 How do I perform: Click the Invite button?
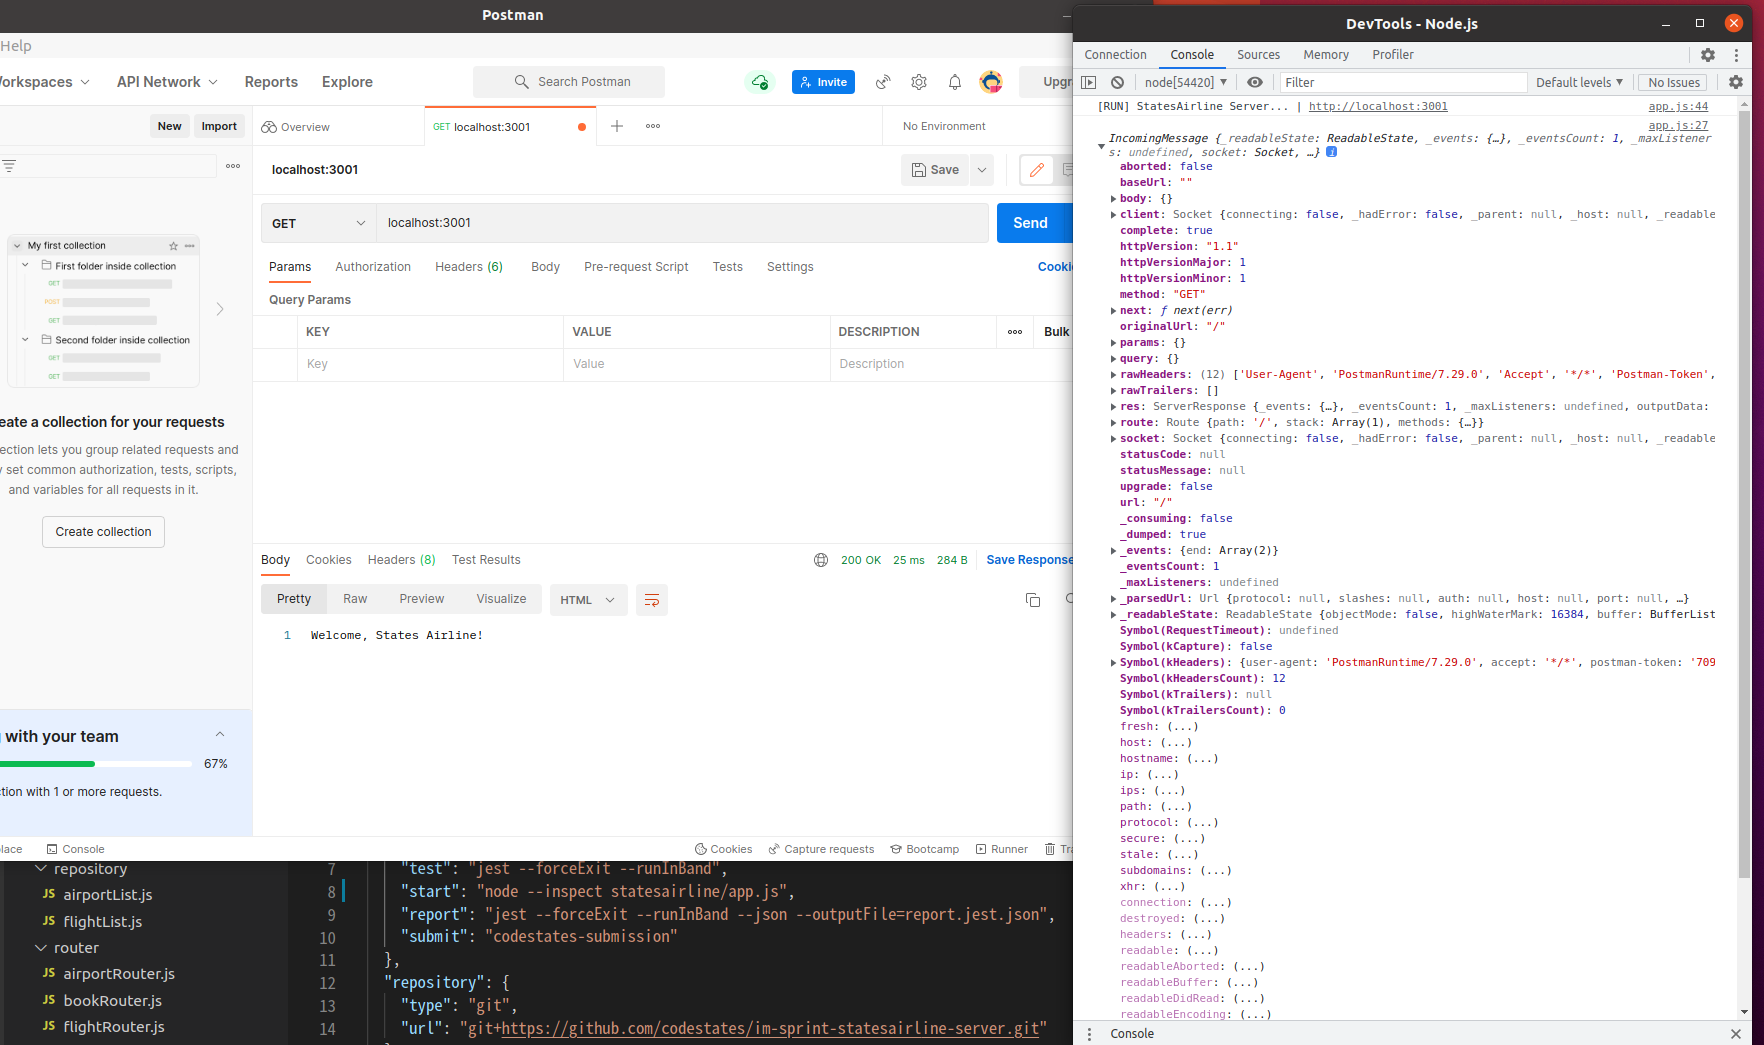pyautogui.click(x=823, y=82)
